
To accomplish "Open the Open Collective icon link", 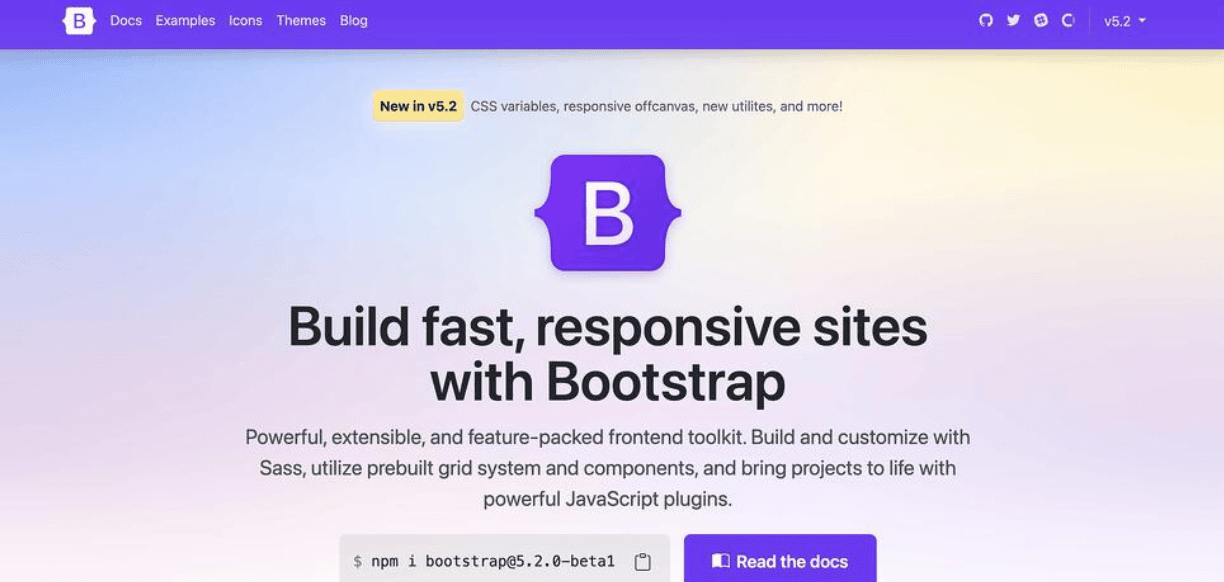I will (x=1068, y=20).
